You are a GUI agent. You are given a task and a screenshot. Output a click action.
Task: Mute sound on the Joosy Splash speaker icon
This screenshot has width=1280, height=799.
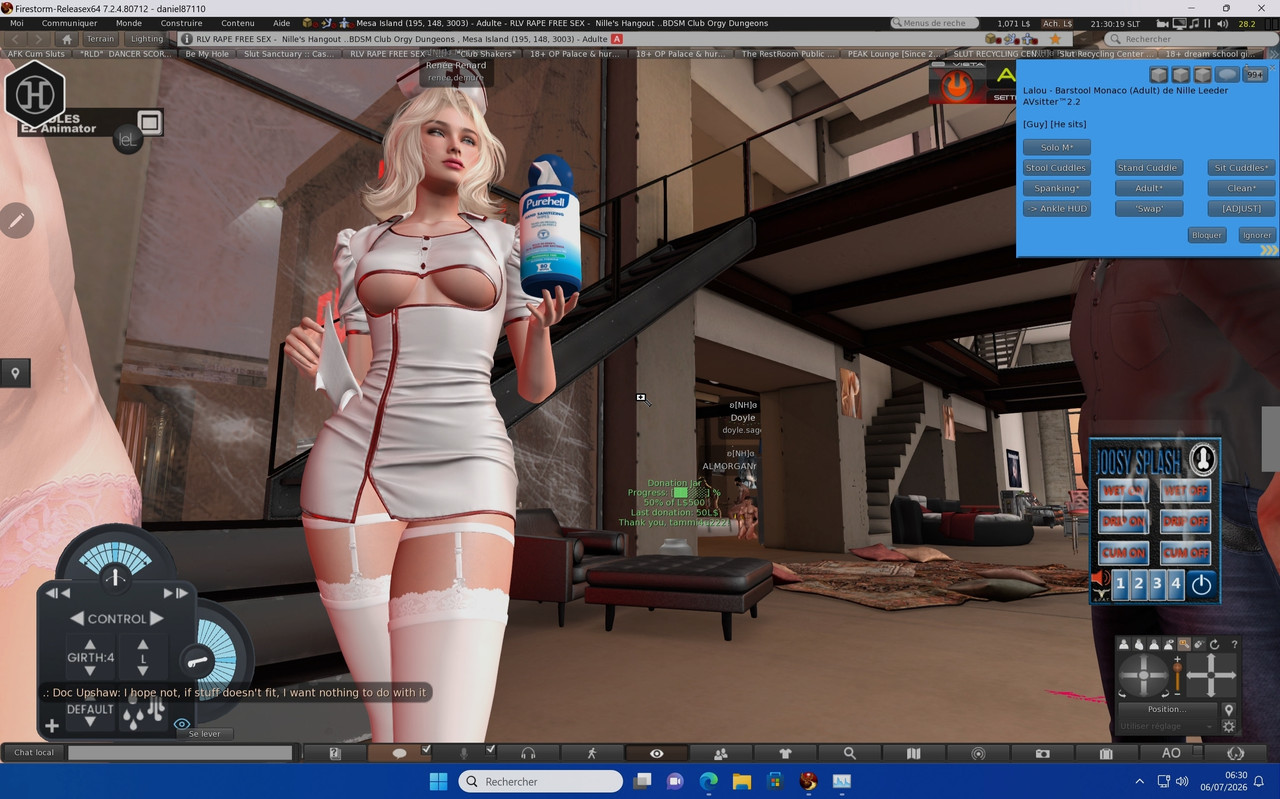(x=1100, y=579)
